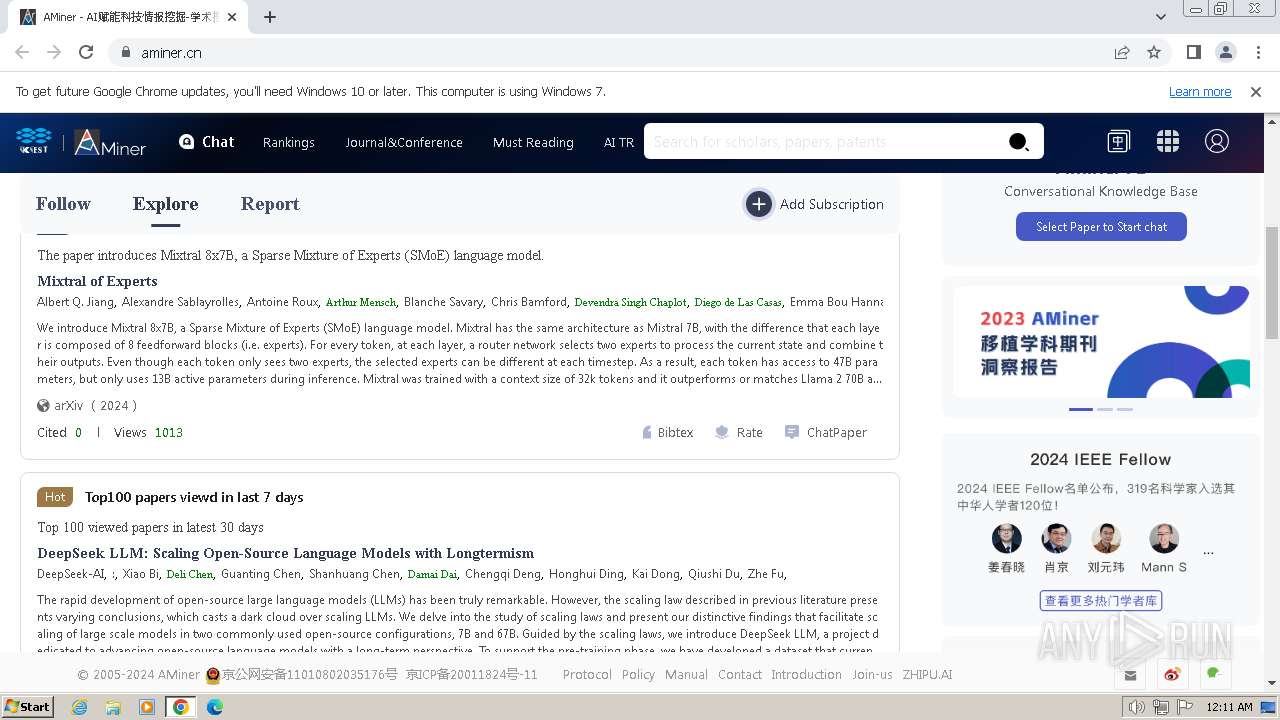
Task: Click the email icon in footer
Action: point(1130,675)
